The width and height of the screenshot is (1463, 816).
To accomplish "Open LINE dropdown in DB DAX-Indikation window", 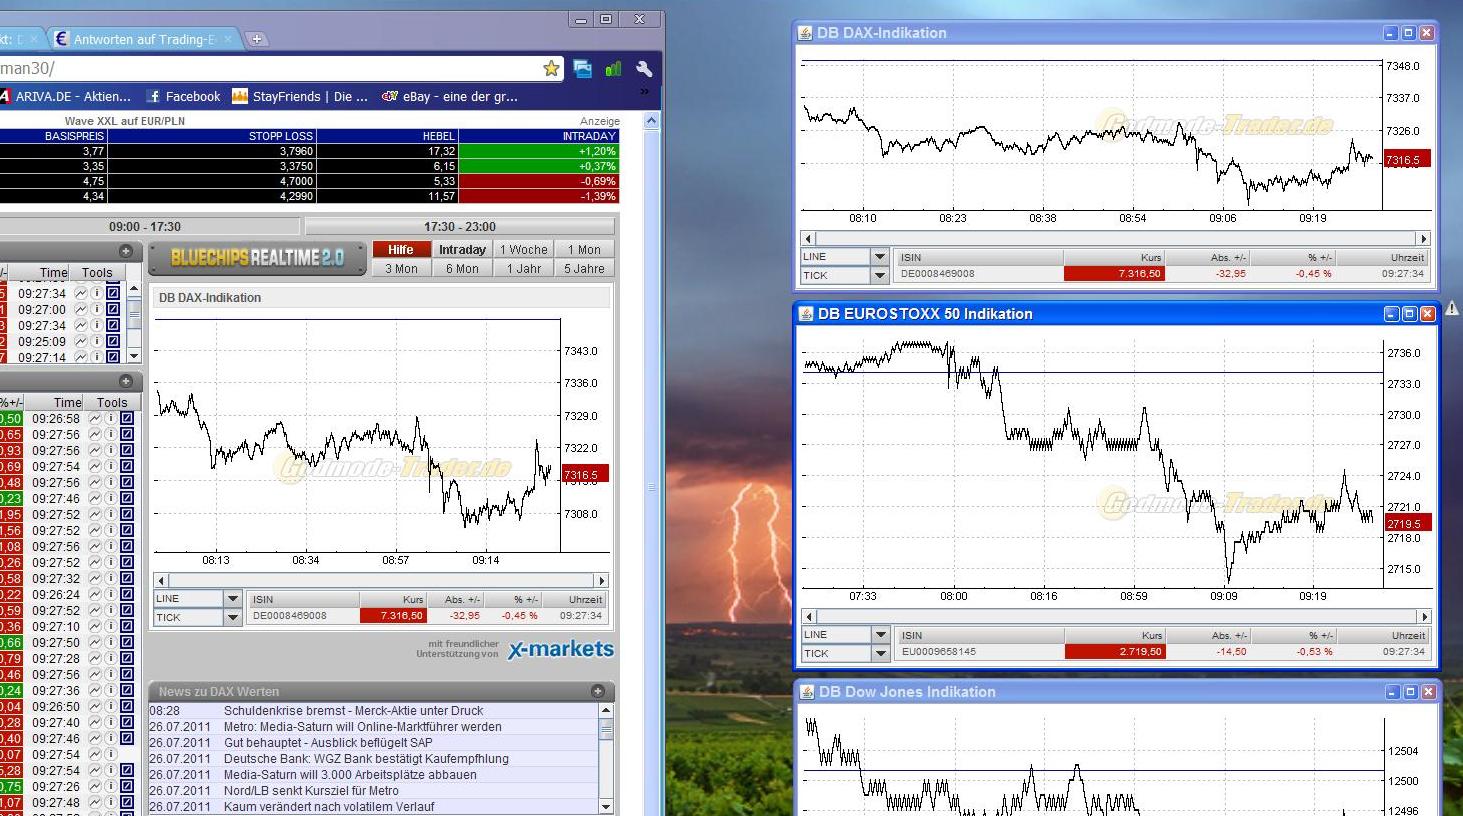I will tap(880, 257).
